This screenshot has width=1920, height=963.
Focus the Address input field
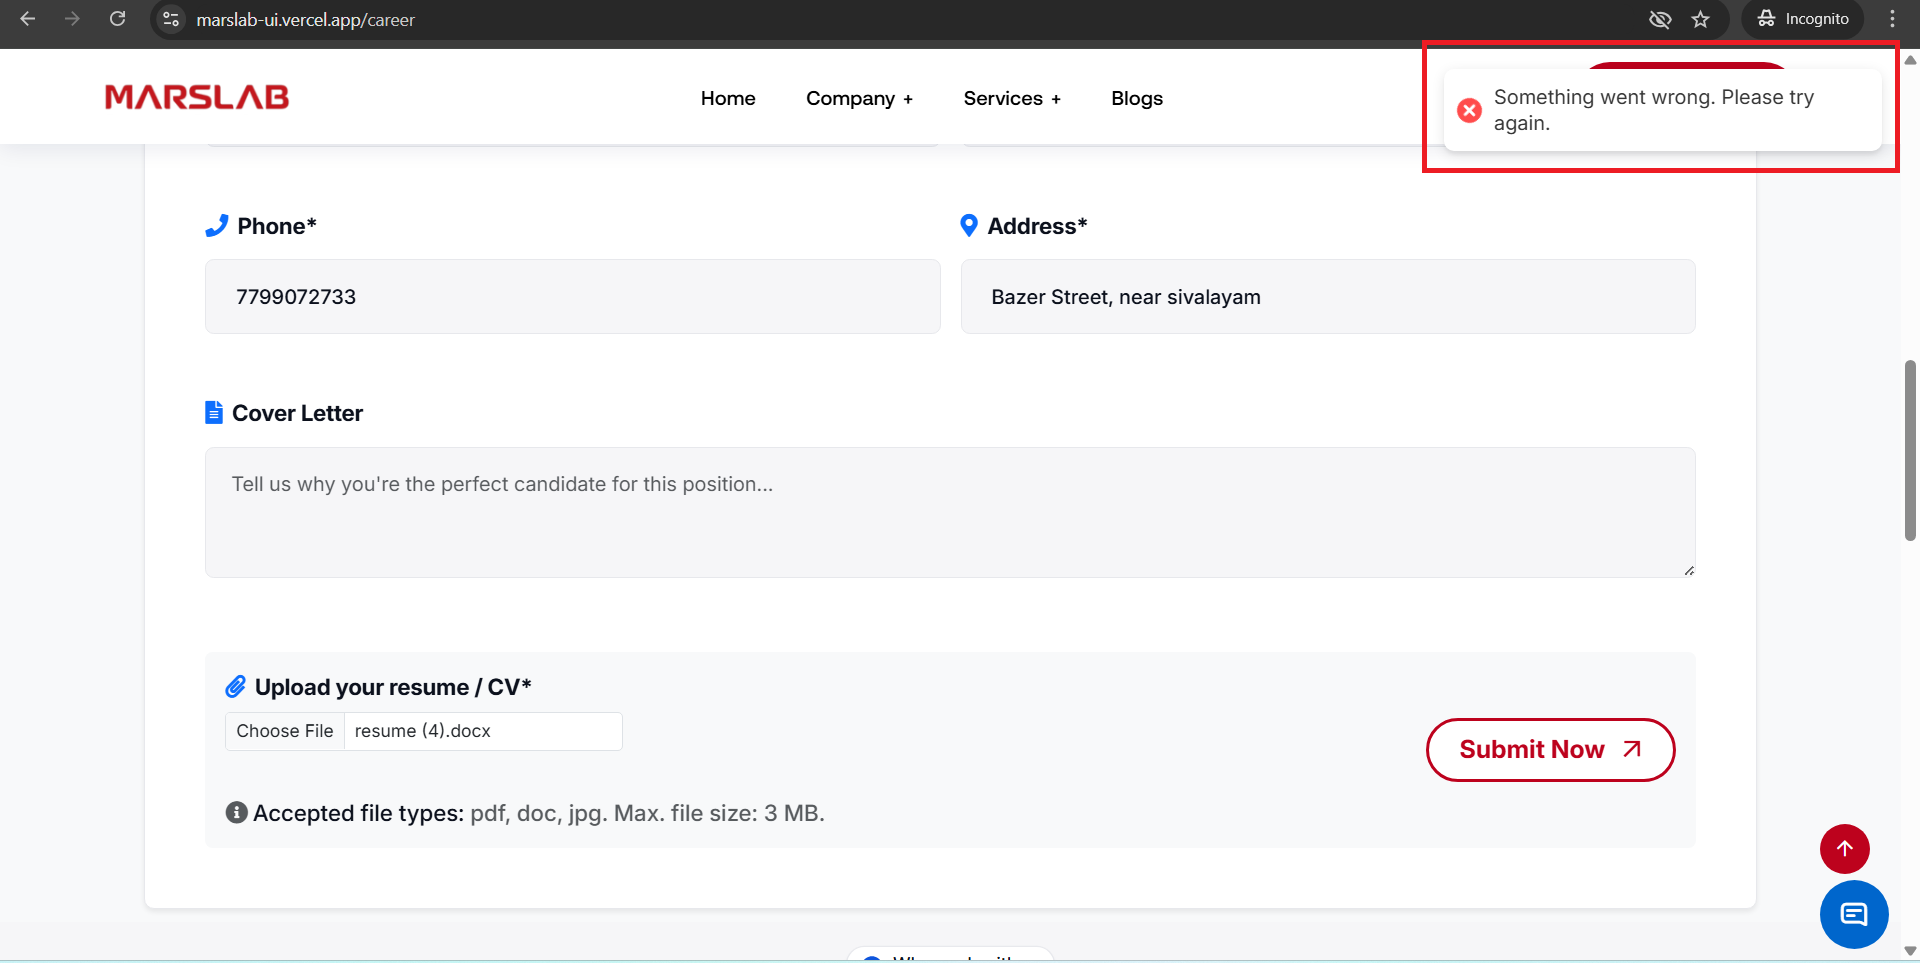pos(1327,297)
